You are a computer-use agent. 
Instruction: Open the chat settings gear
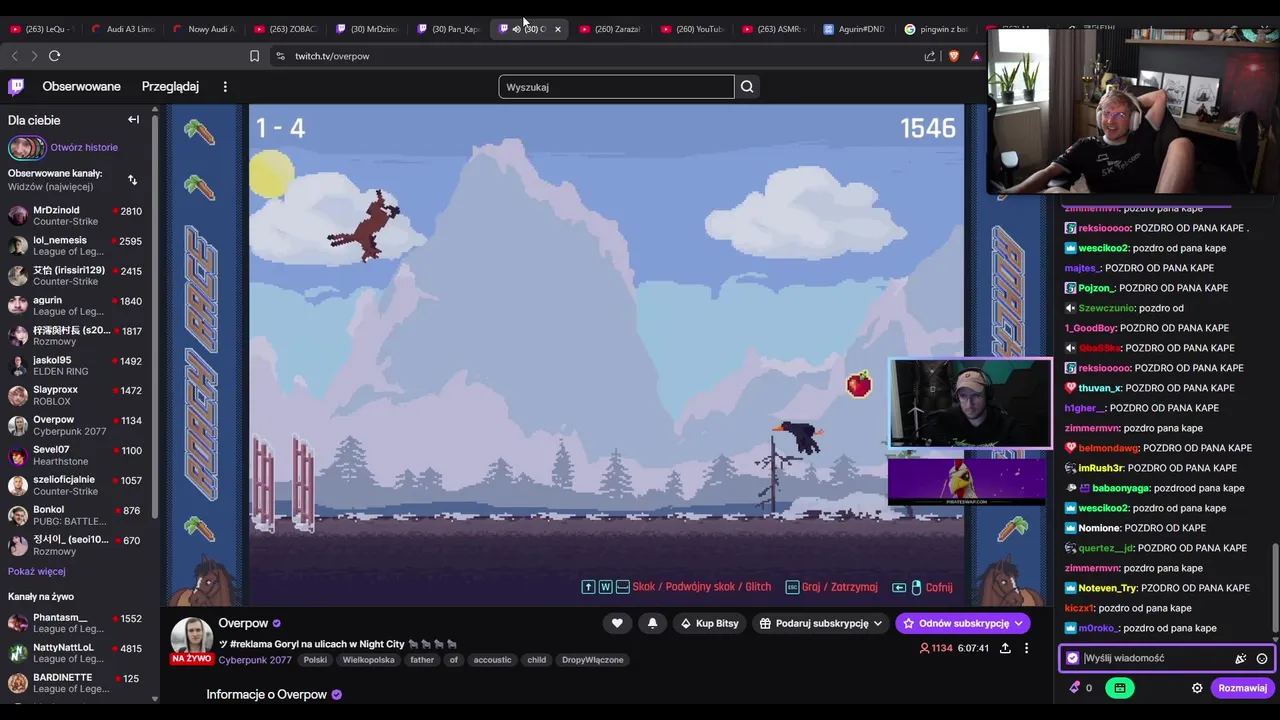(1197, 688)
